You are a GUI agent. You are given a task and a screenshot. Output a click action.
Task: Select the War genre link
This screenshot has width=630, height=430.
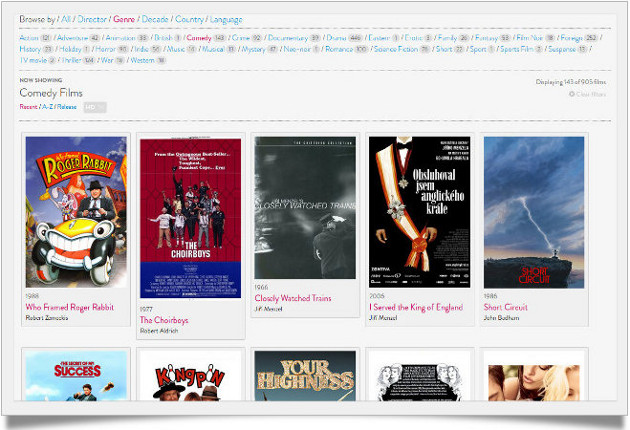tap(106, 60)
